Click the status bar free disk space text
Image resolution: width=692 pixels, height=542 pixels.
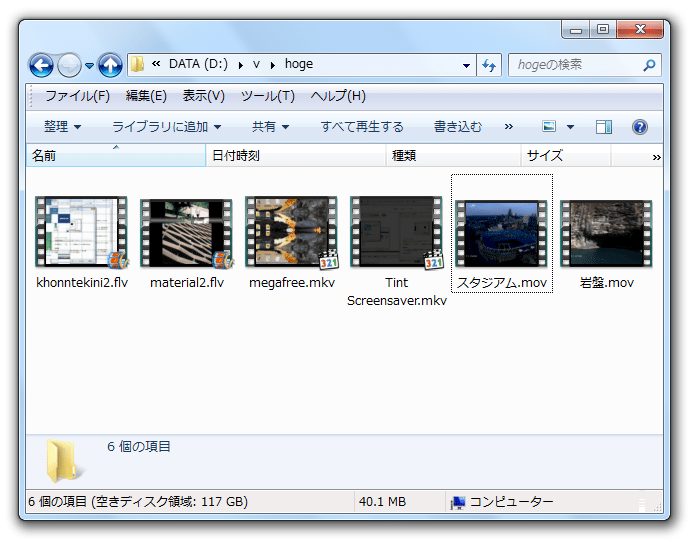click(x=138, y=502)
